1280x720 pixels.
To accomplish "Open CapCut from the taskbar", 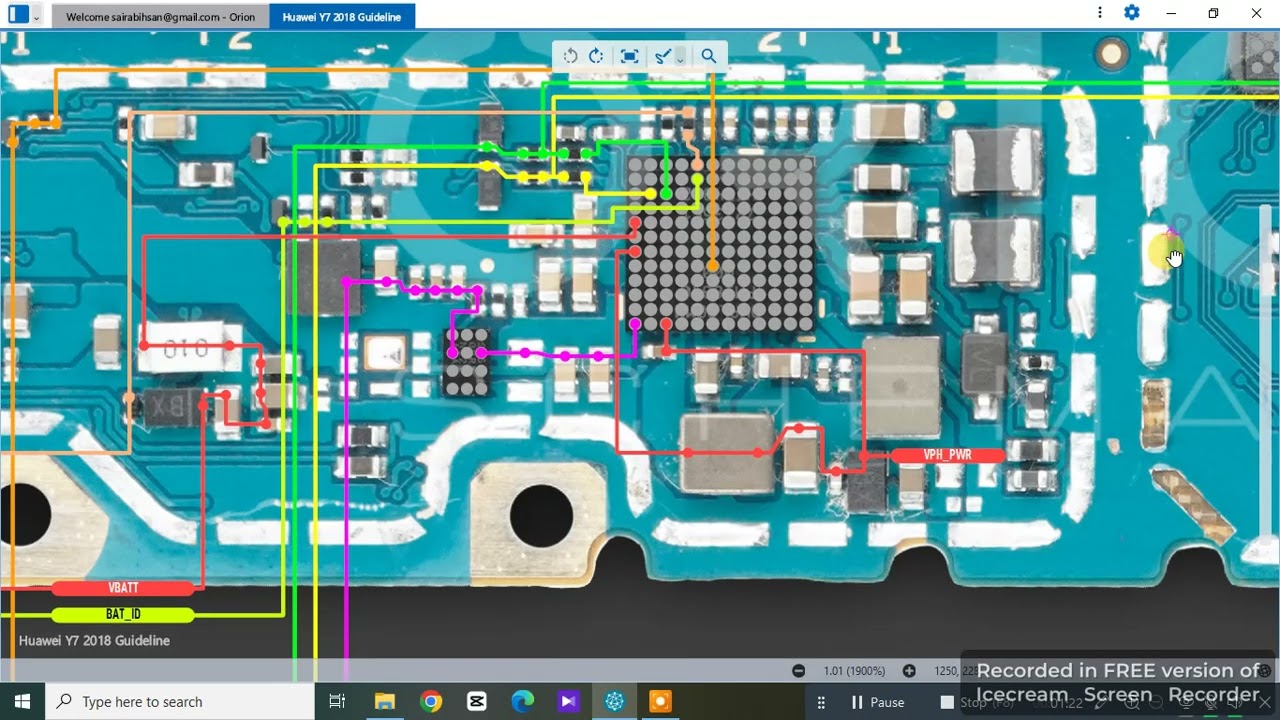I will pos(477,702).
